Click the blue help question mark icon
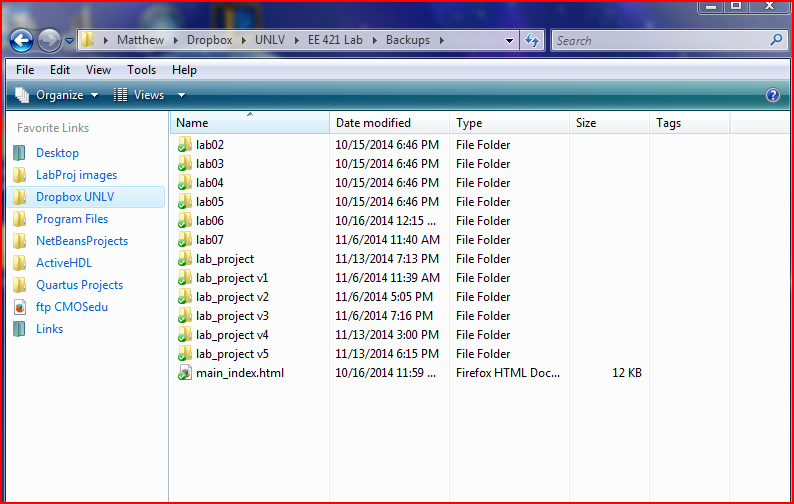 click(x=773, y=95)
